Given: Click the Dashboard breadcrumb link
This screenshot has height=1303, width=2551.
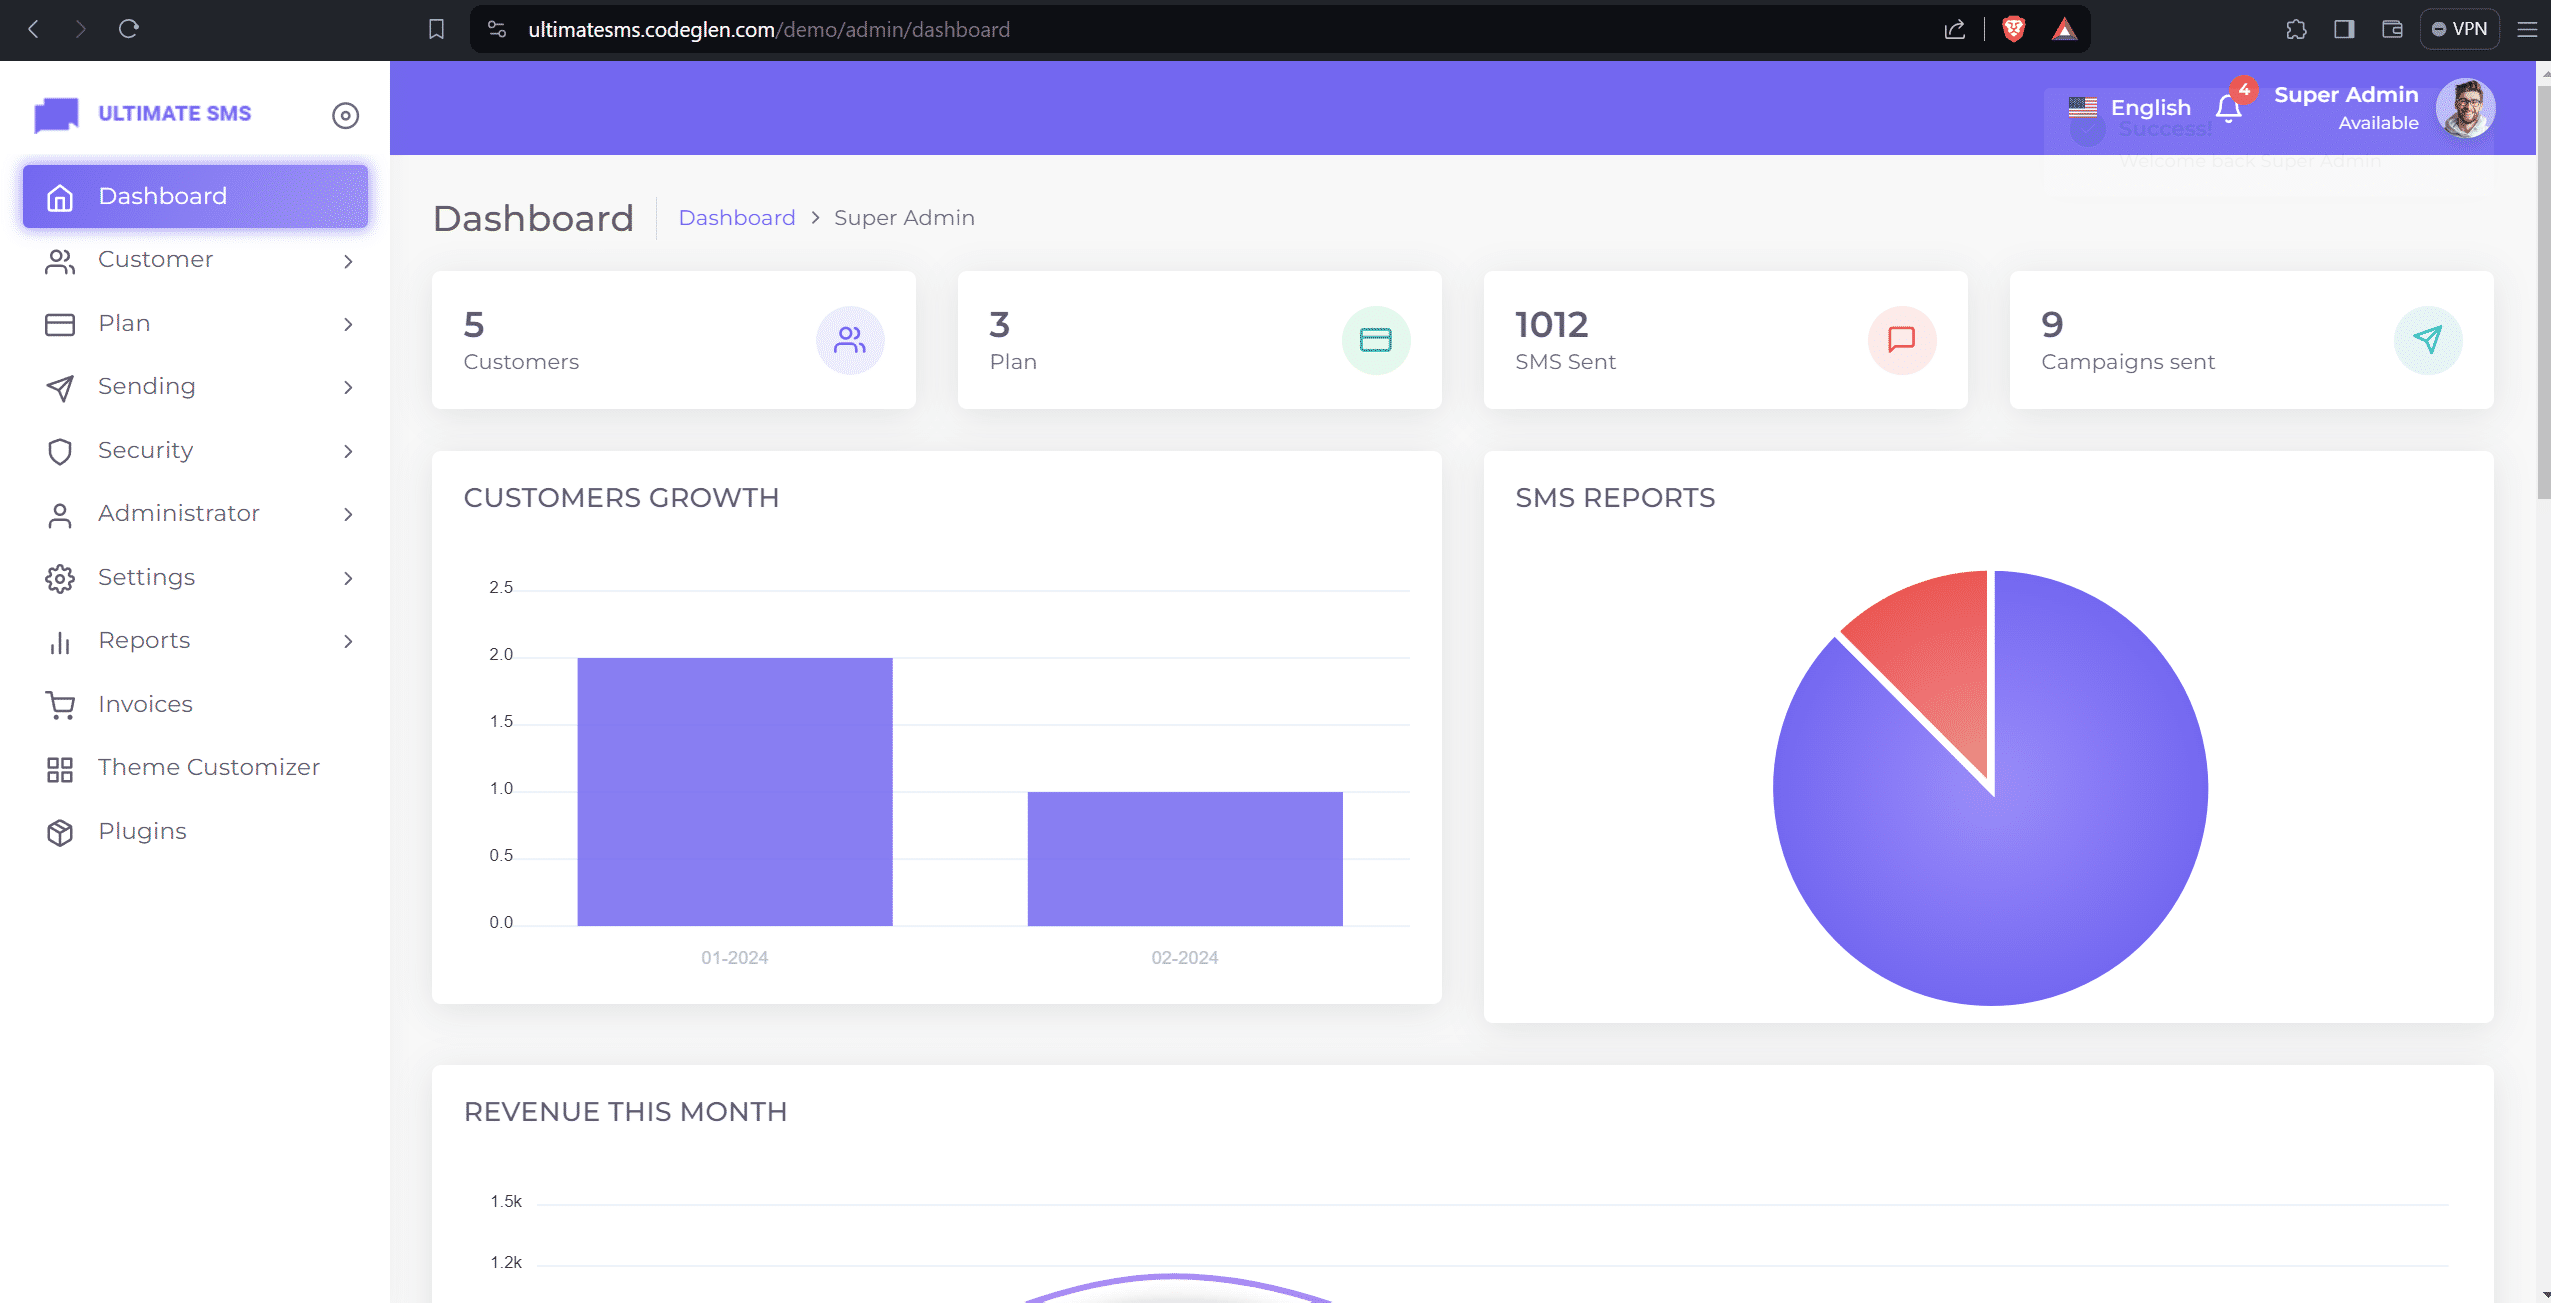Looking at the screenshot, I should [x=736, y=218].
